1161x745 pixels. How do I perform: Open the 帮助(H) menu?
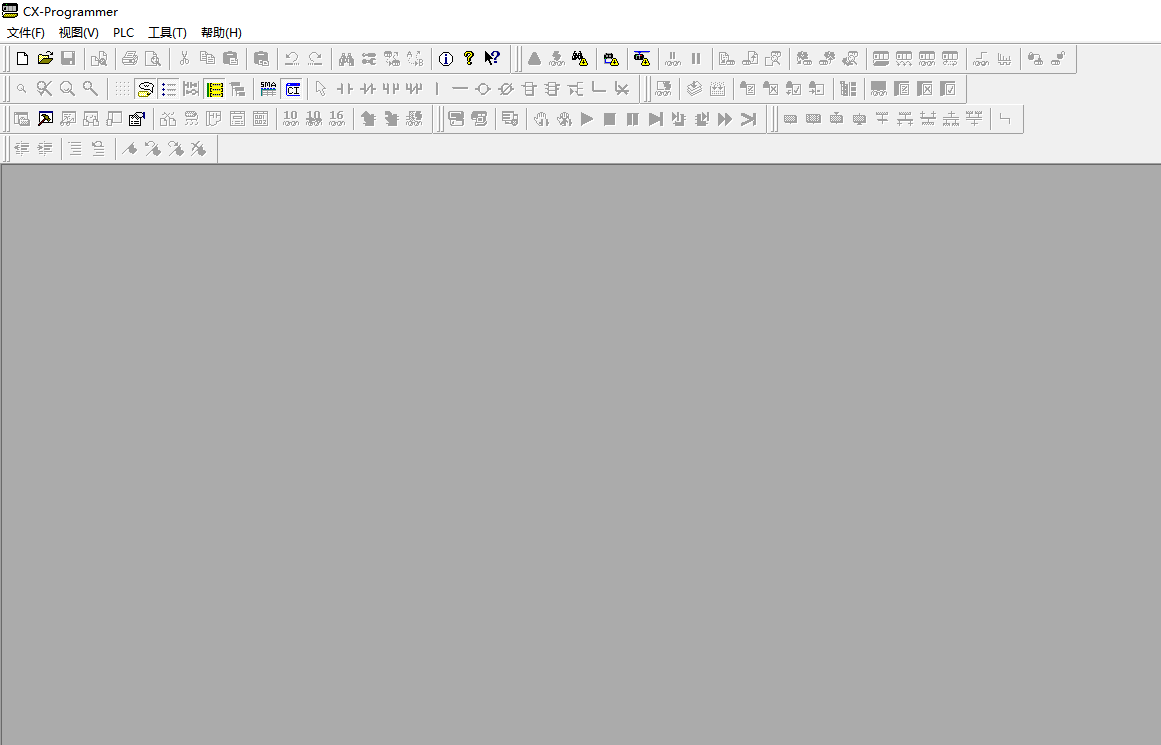pyautogui.click(x=221, y=33)
